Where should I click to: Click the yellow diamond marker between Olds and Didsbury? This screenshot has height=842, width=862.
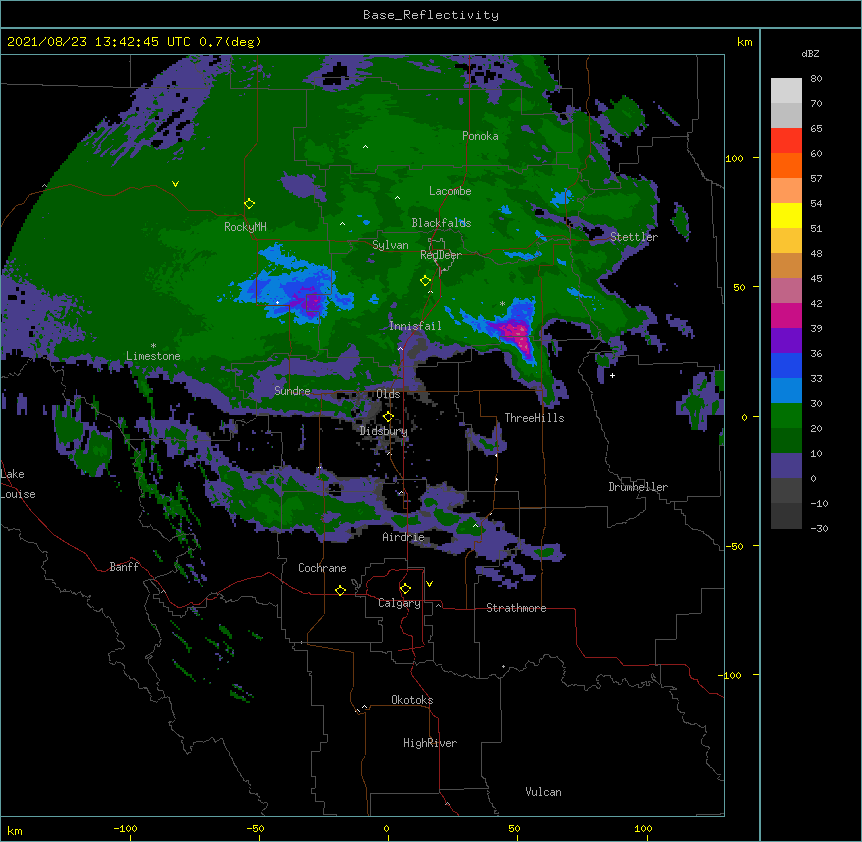point(388,416)
